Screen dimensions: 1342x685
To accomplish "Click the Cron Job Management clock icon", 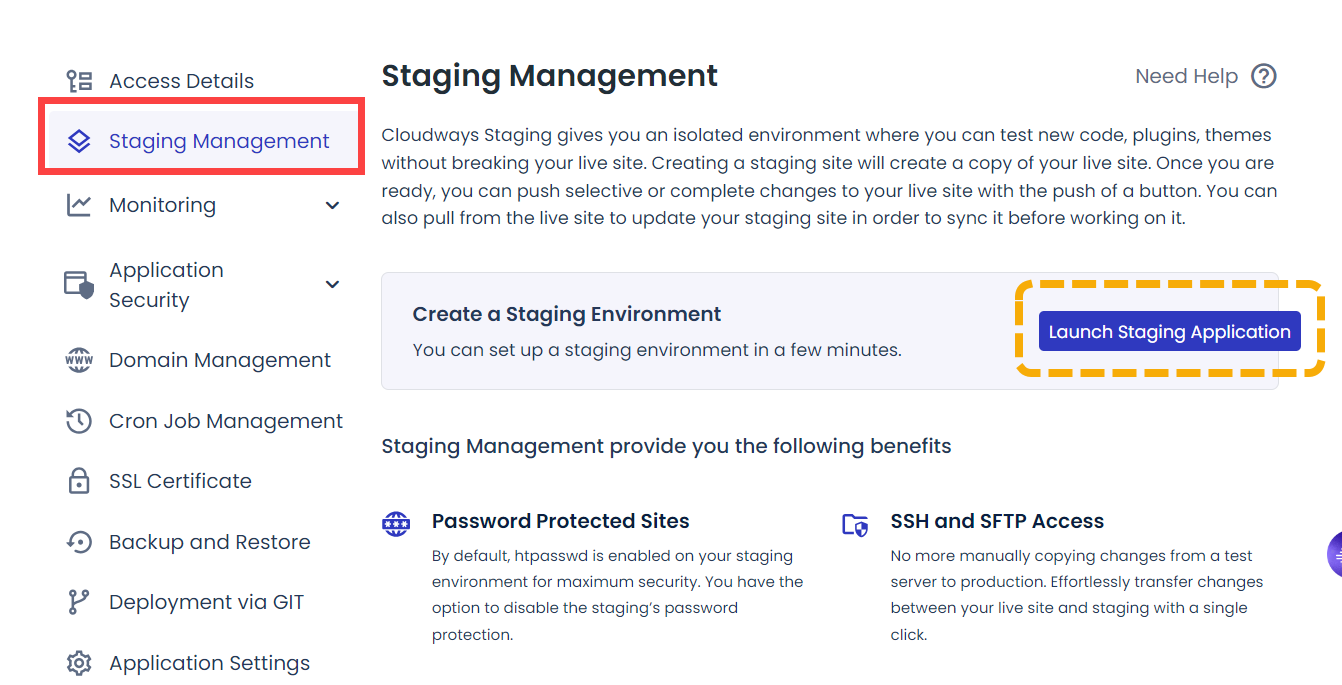I will pyautogui.click(x=79, y=421).
